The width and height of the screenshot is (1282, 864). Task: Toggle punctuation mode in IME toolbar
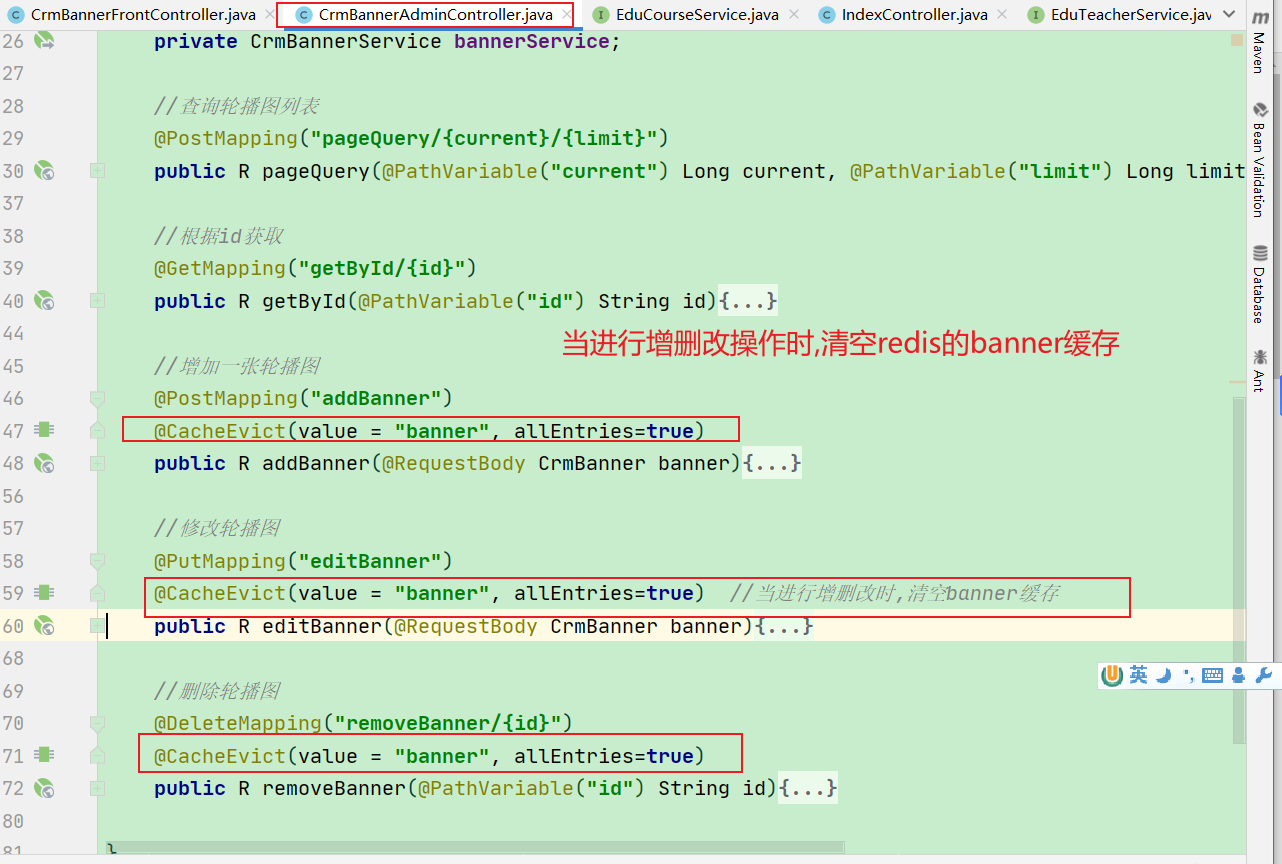1188,676
